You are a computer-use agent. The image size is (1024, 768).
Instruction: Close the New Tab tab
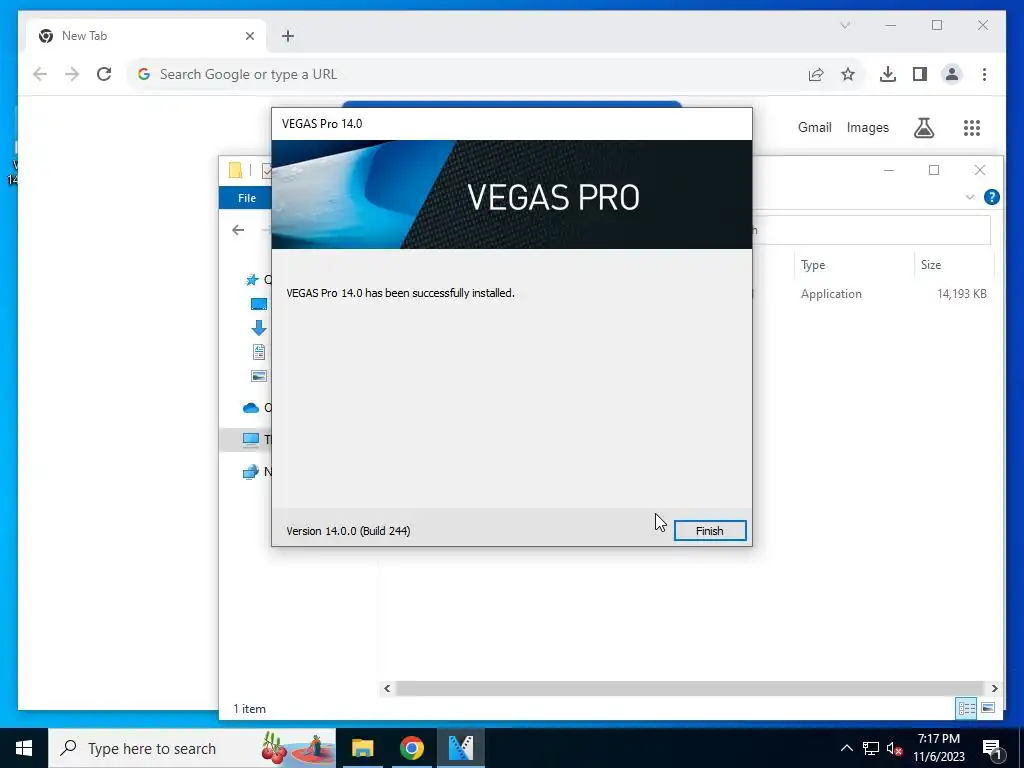249,36
